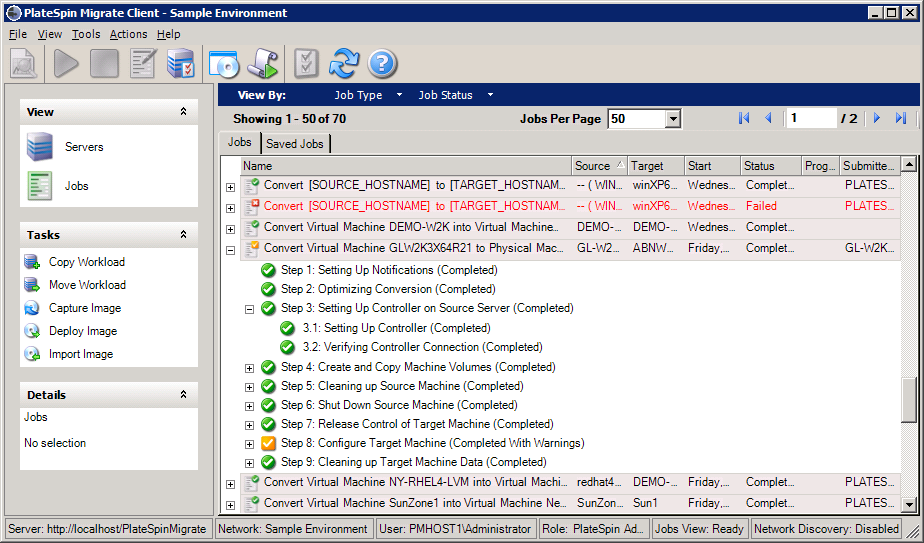924x543 pixels.
Task: Collapse Step 3 Setting Up Controller node
Action: [x=250, y=309]
